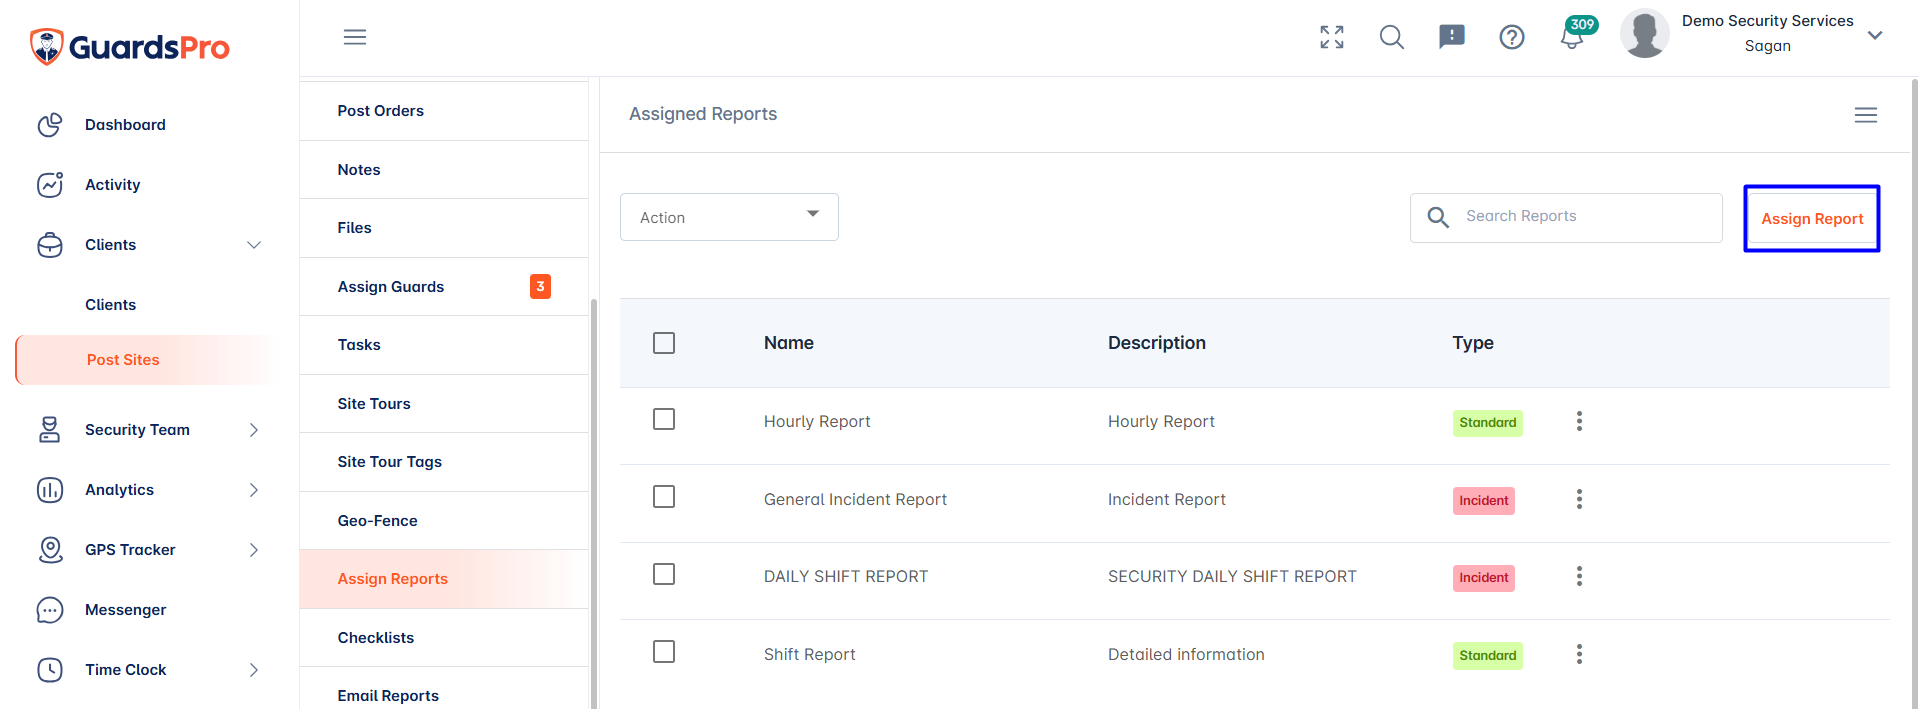1919x709 pixels.
Task: Open Assigned Reports panel menu icon
Action: tap(1865, 115)
